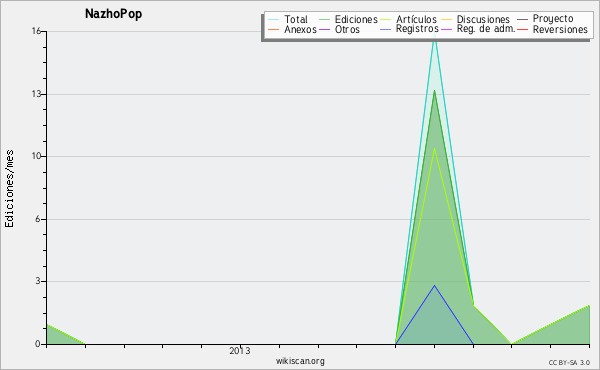Click the Reversiones legend label

pyautogui.click(x=560, y=29)
